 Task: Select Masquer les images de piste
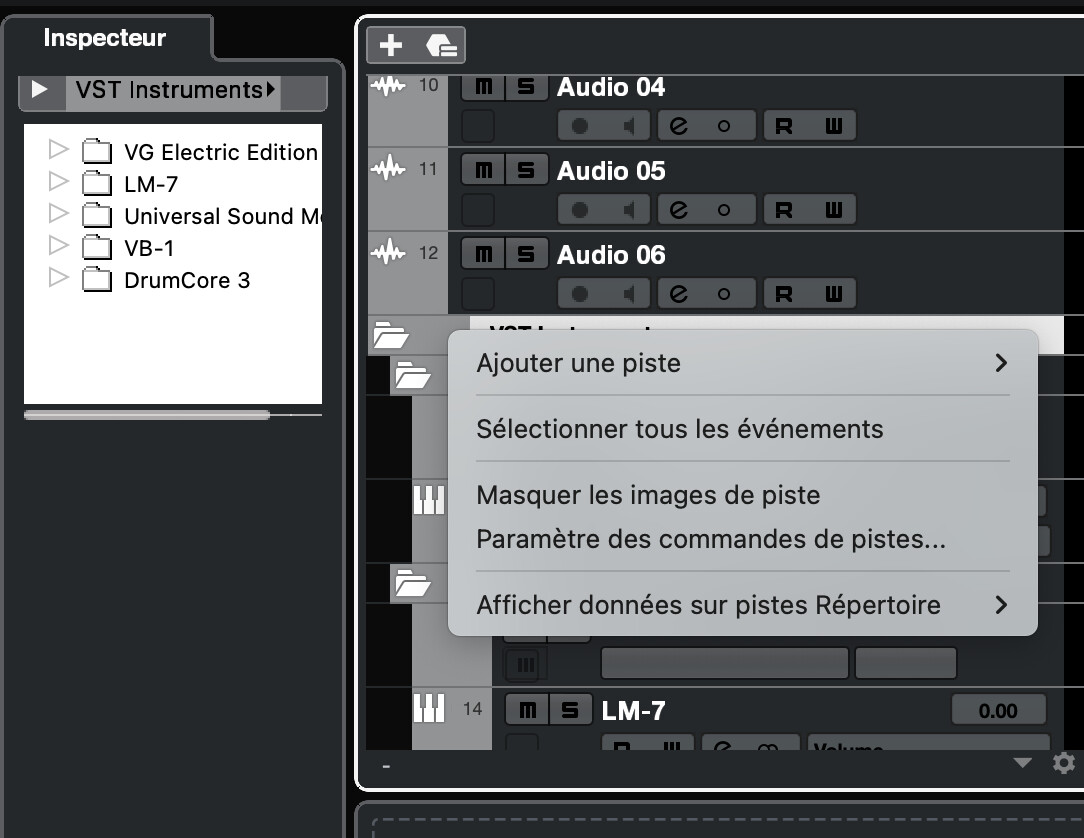(x=648, y=495)
